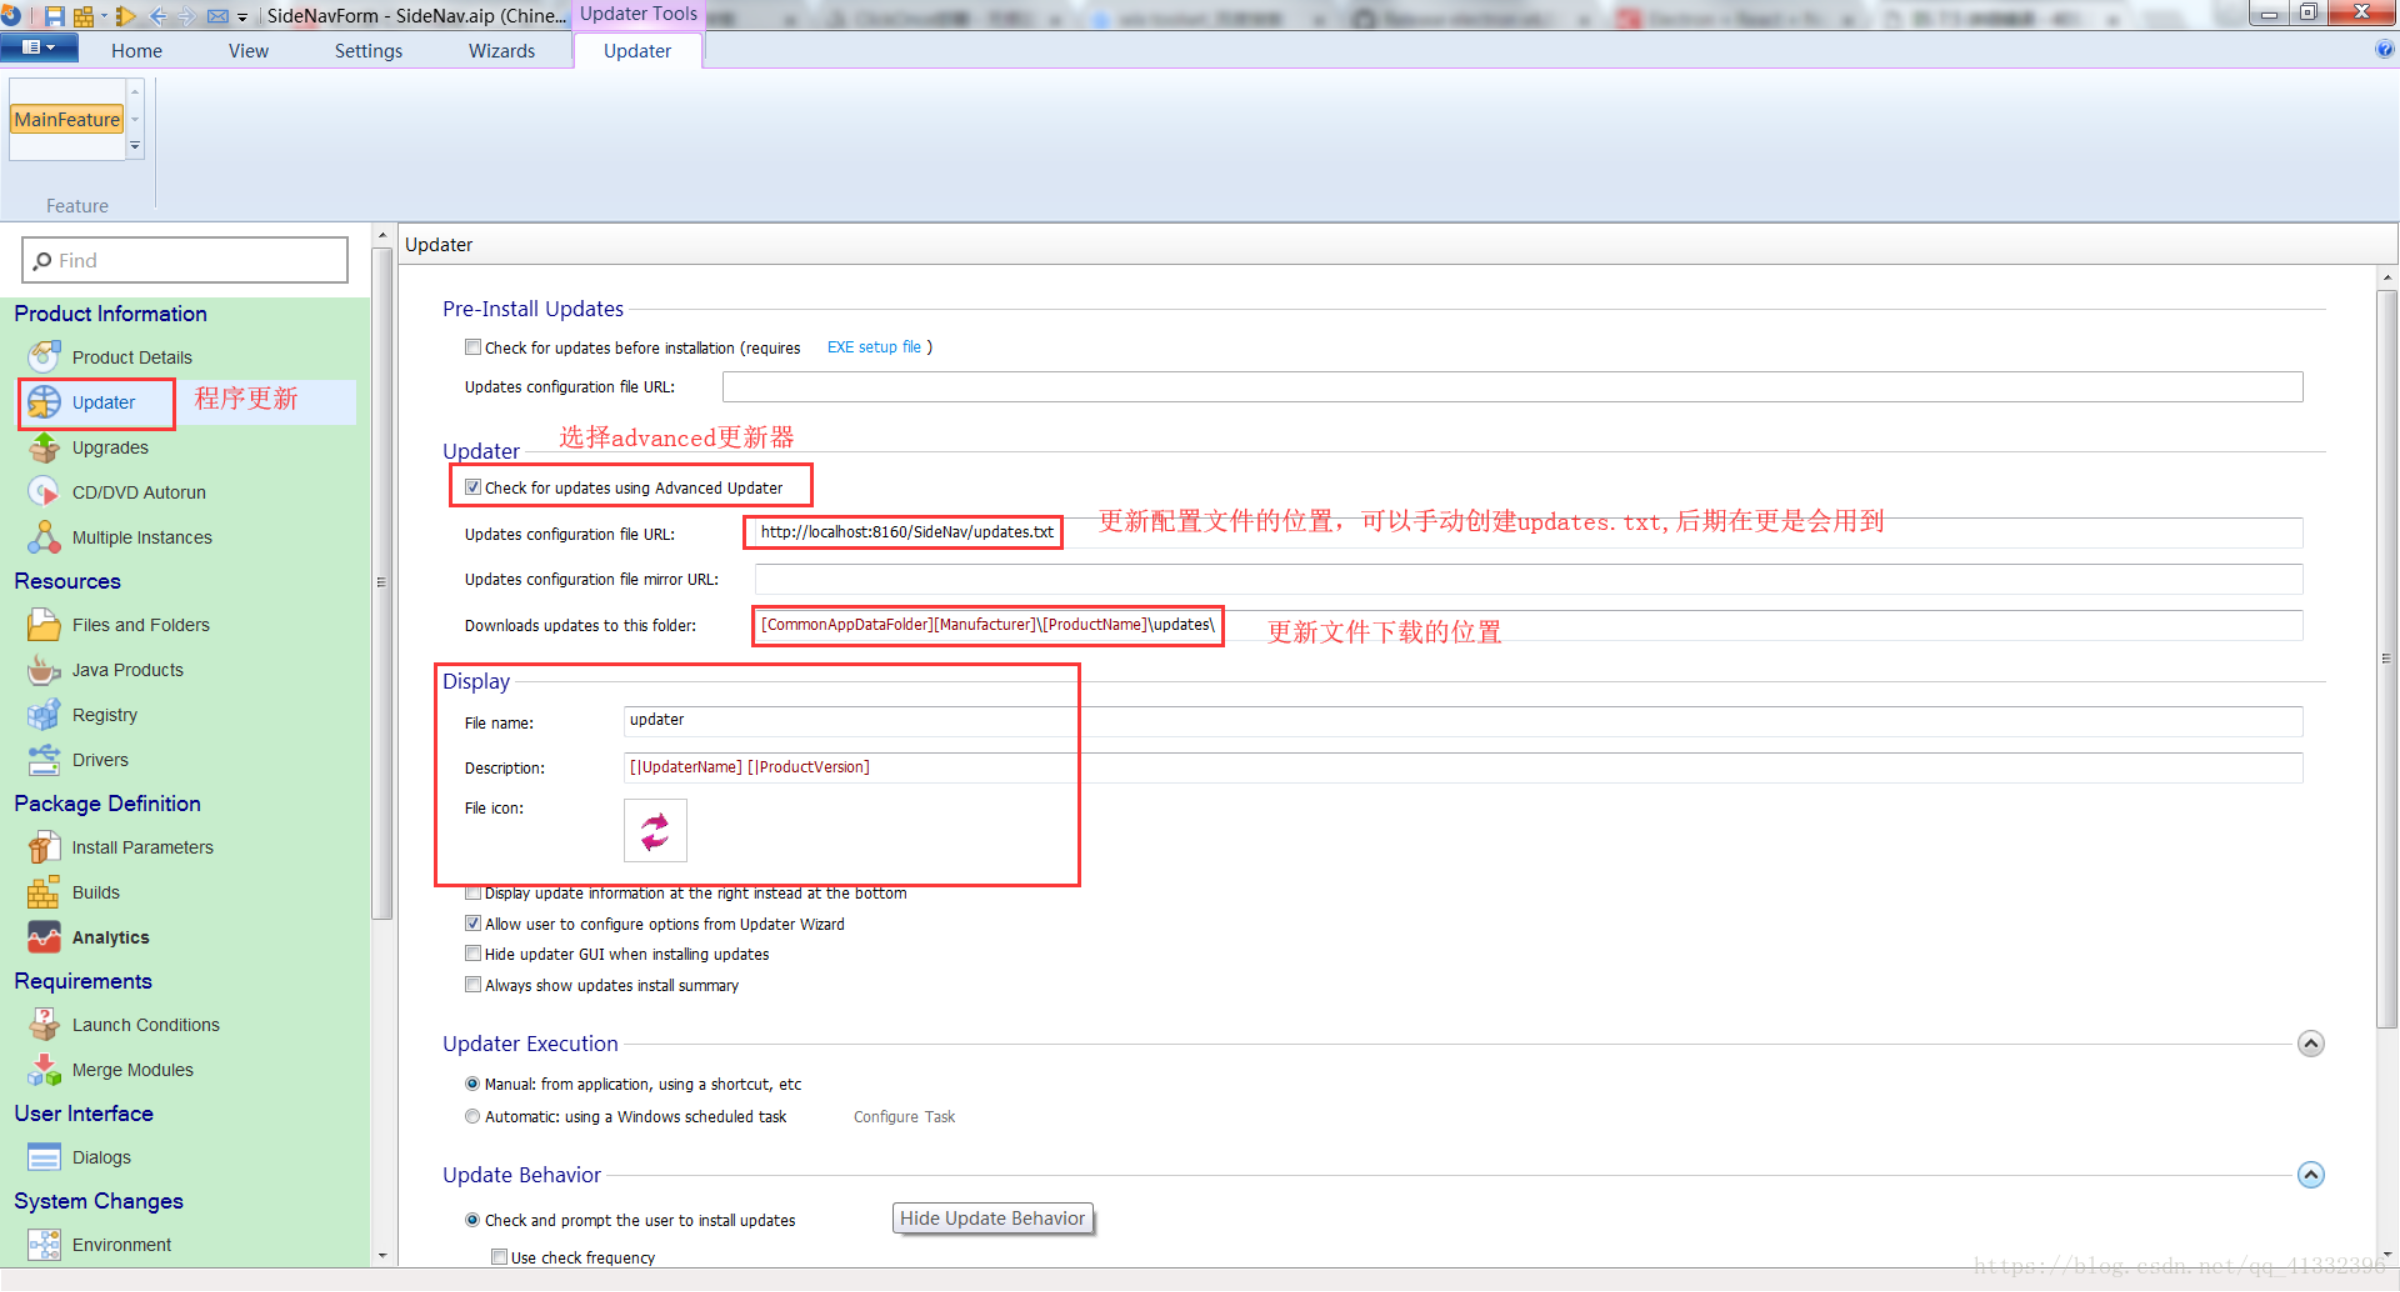Click the right vertical scrollbar thumb
2400x1292 pixels.
(2387, 660)
